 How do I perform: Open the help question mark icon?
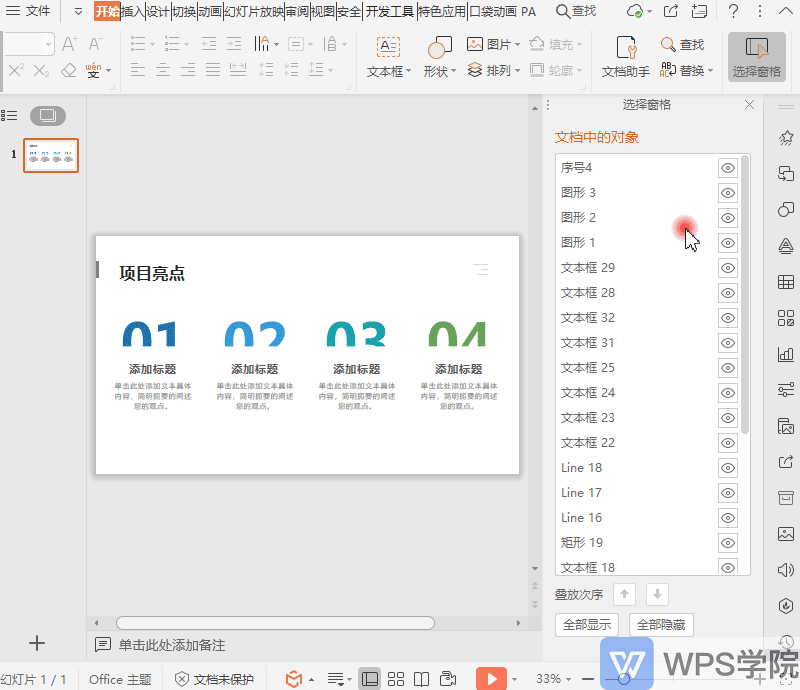point(733,11)
